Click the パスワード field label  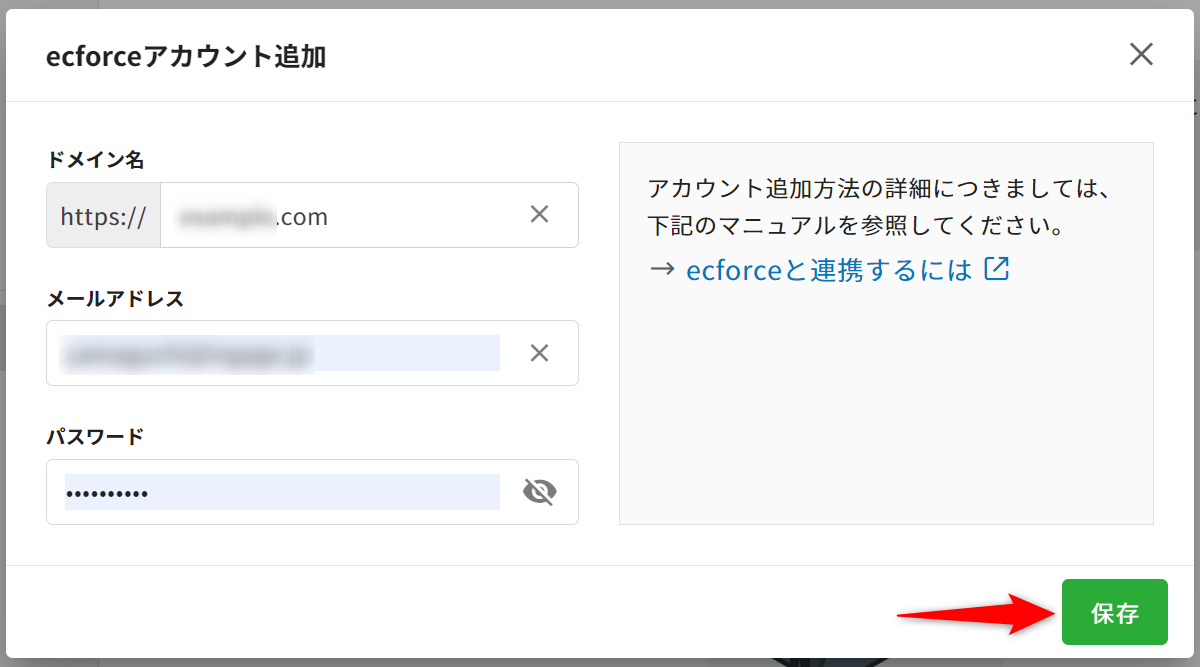point(95,436)
